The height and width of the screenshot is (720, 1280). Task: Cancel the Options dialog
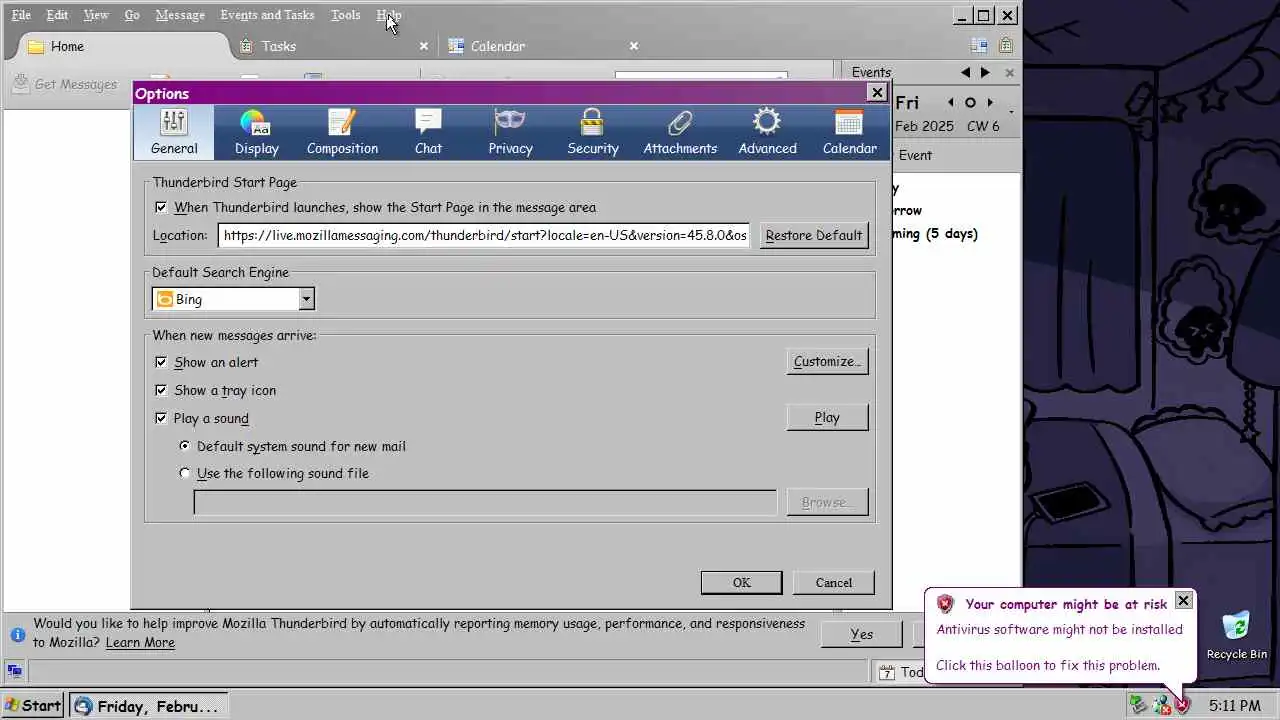pos(834,583)
